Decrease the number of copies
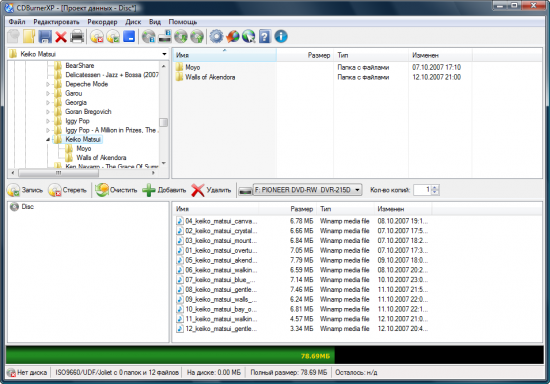Image resolution: width=550 pixels, height=384 pixels. (x=435, y=192)
